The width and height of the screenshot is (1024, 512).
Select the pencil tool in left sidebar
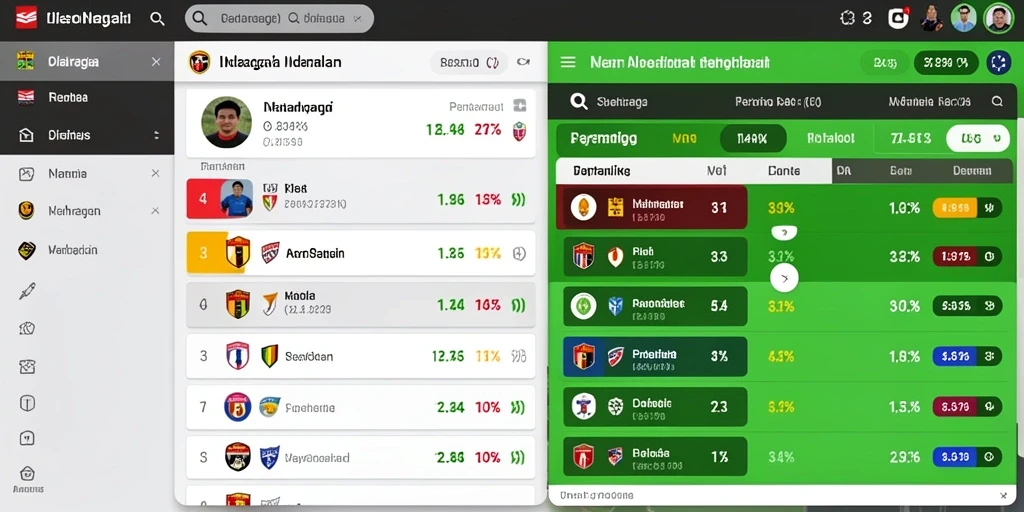pos(27,291)
